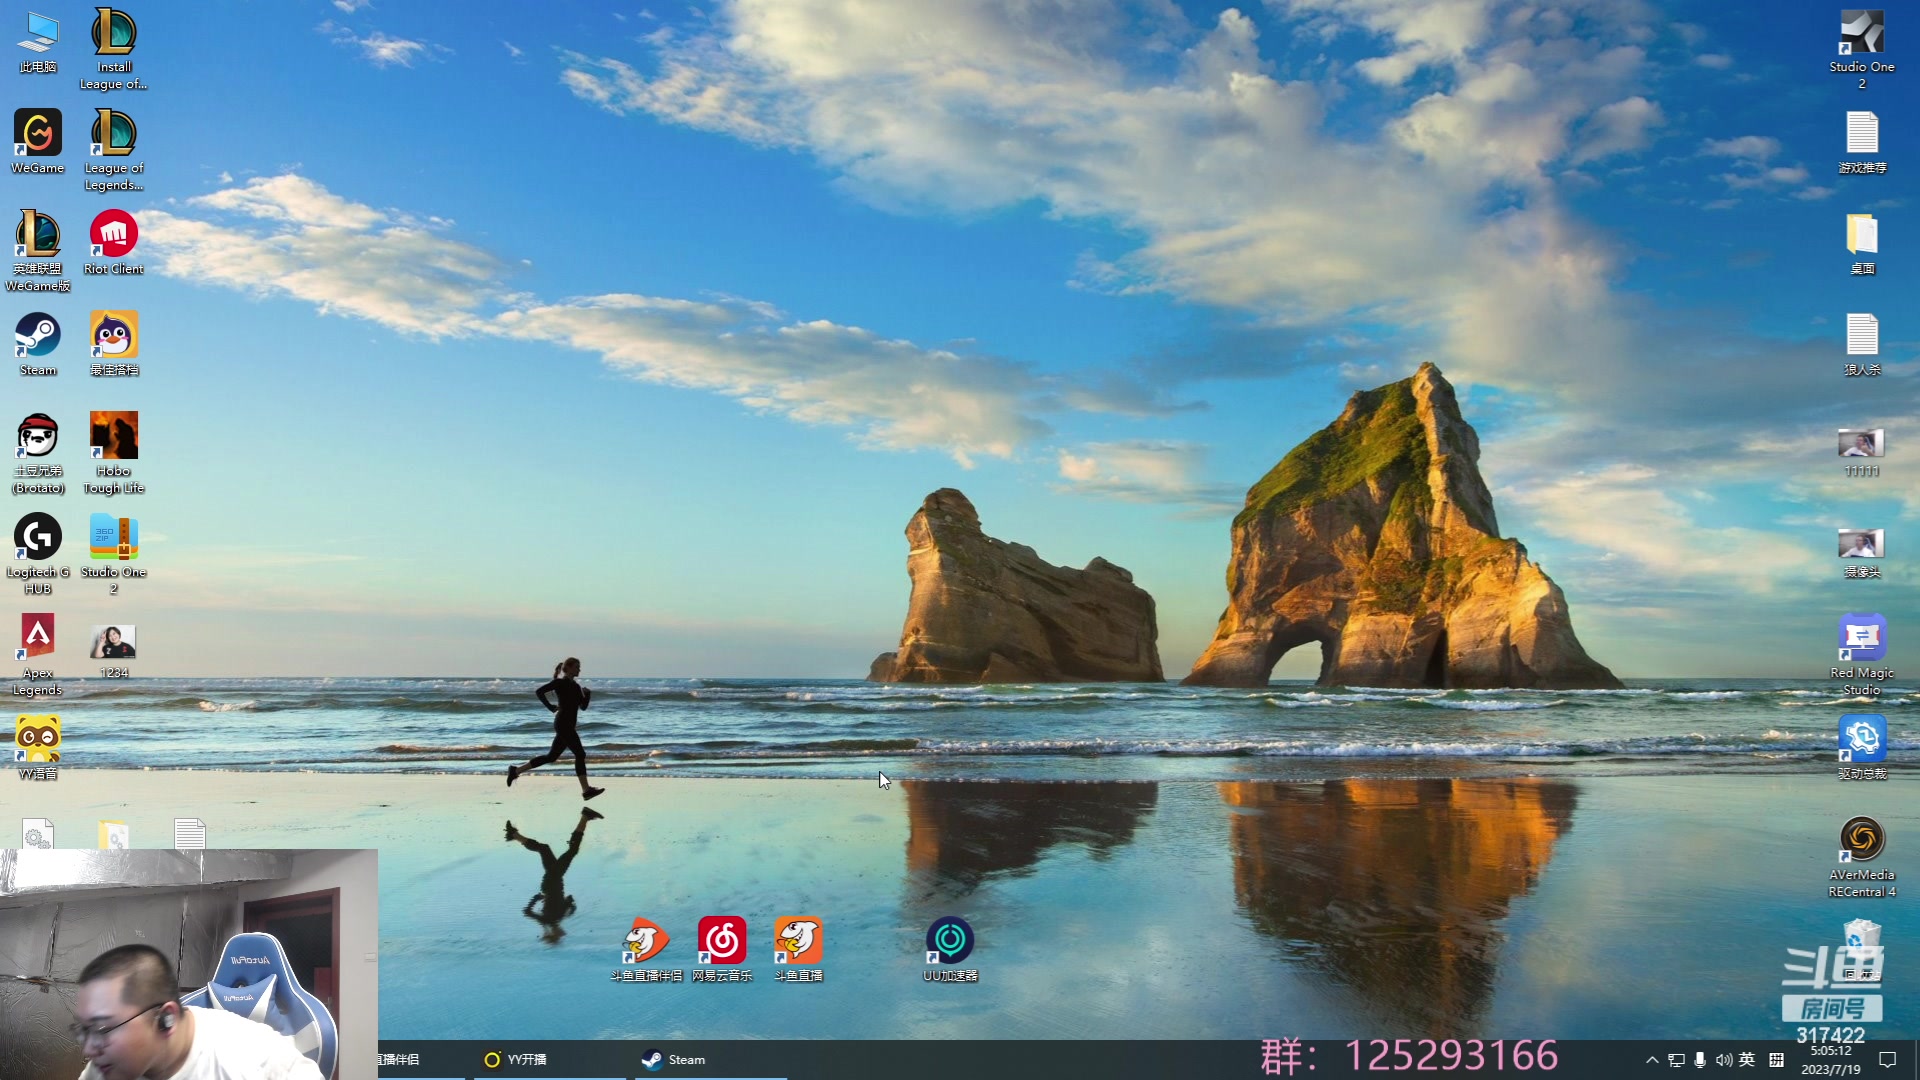The image size is (1920, 1080).
Task: Toggle the 英 input language indicator
Action: 1747,1060
